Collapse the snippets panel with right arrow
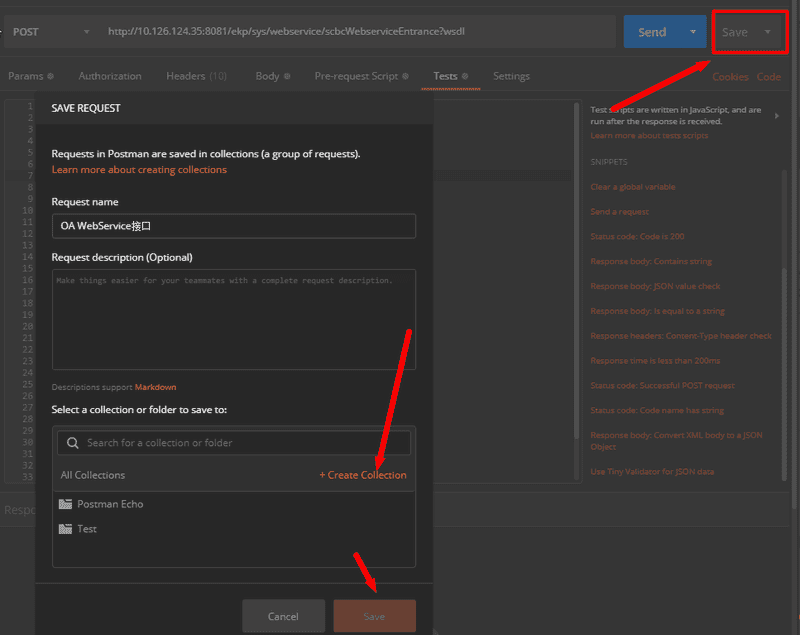800x635 pixels. (x=778, y=116)
